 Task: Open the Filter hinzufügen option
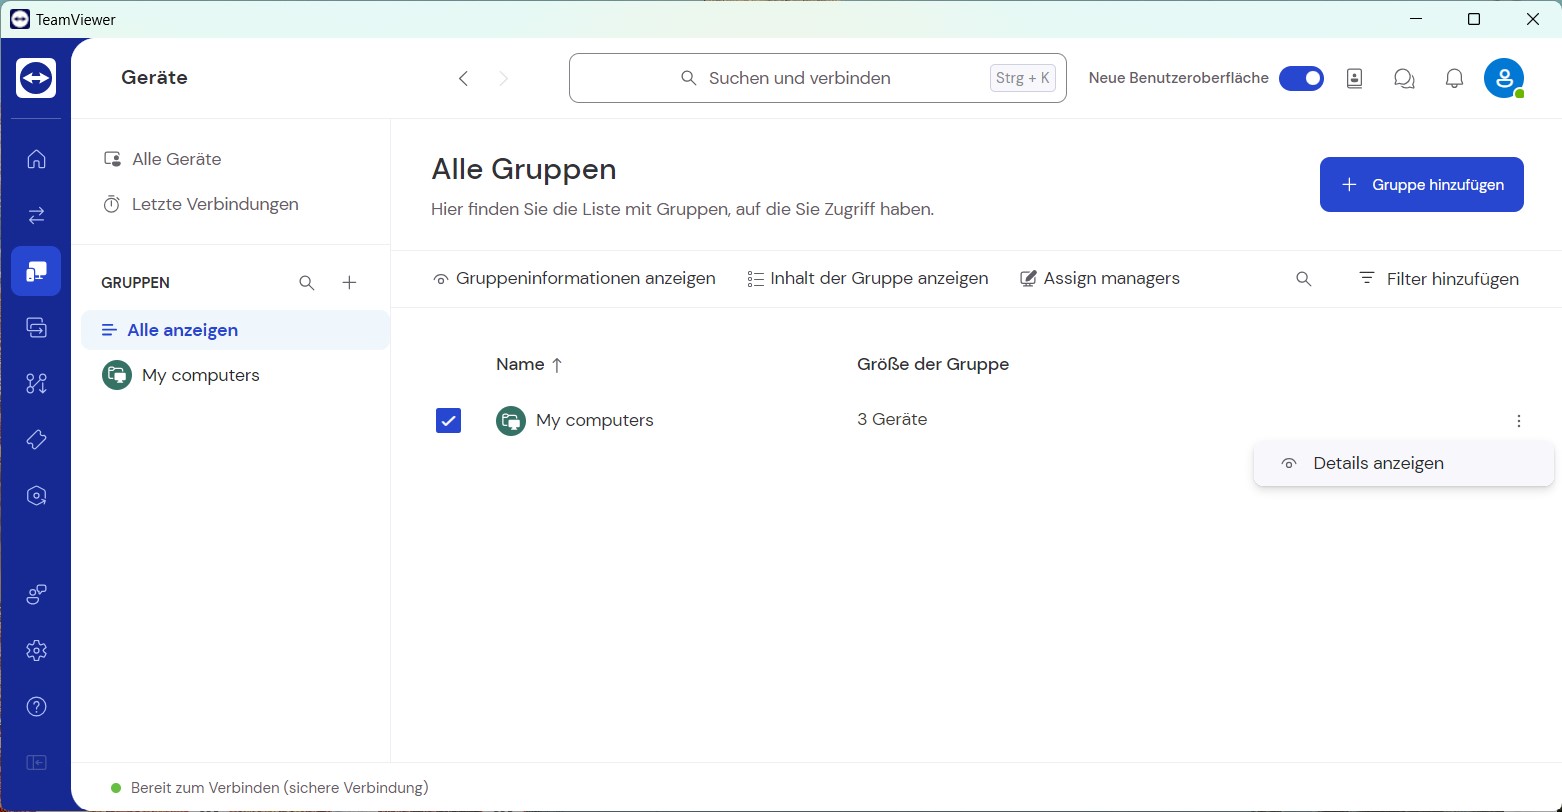tap(1438, 279)
